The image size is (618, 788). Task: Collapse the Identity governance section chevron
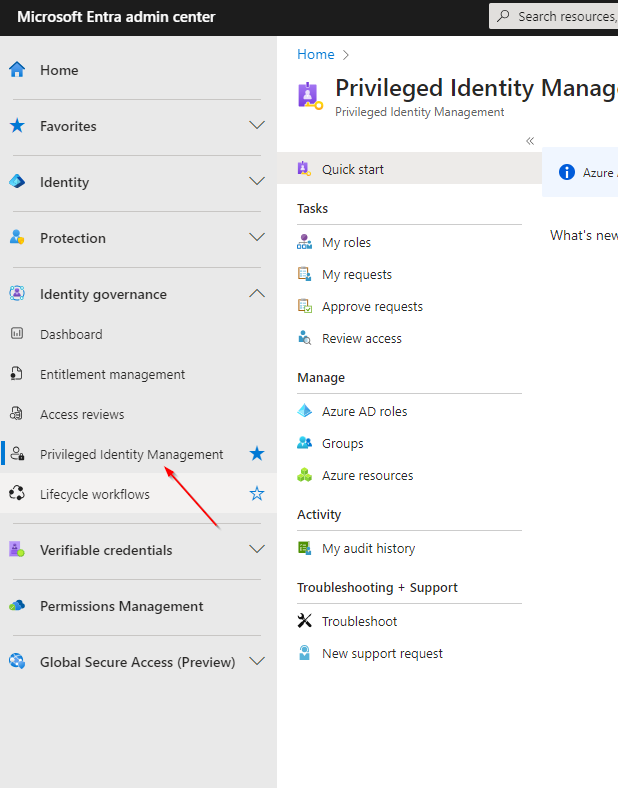(257, 293)
